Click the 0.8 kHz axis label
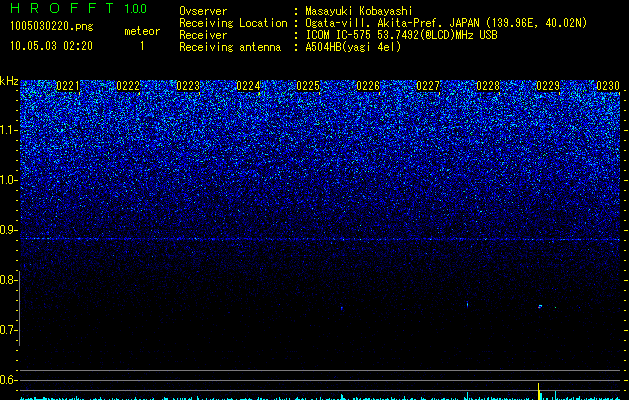Viewport: 629px width, 400px height. (7, 280)
